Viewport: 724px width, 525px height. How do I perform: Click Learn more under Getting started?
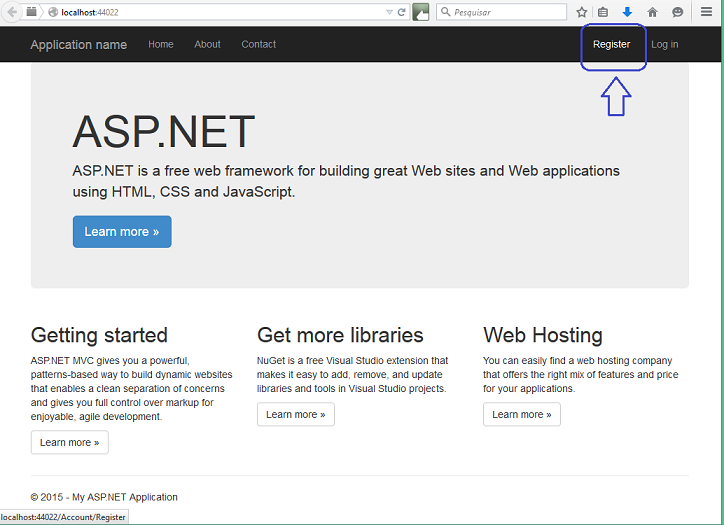[70, 442]
